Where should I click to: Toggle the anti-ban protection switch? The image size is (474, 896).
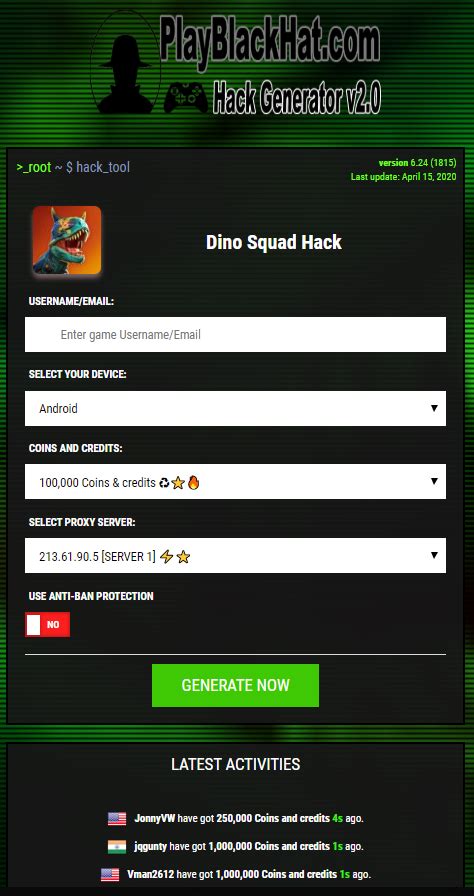[x=47, y=625]
